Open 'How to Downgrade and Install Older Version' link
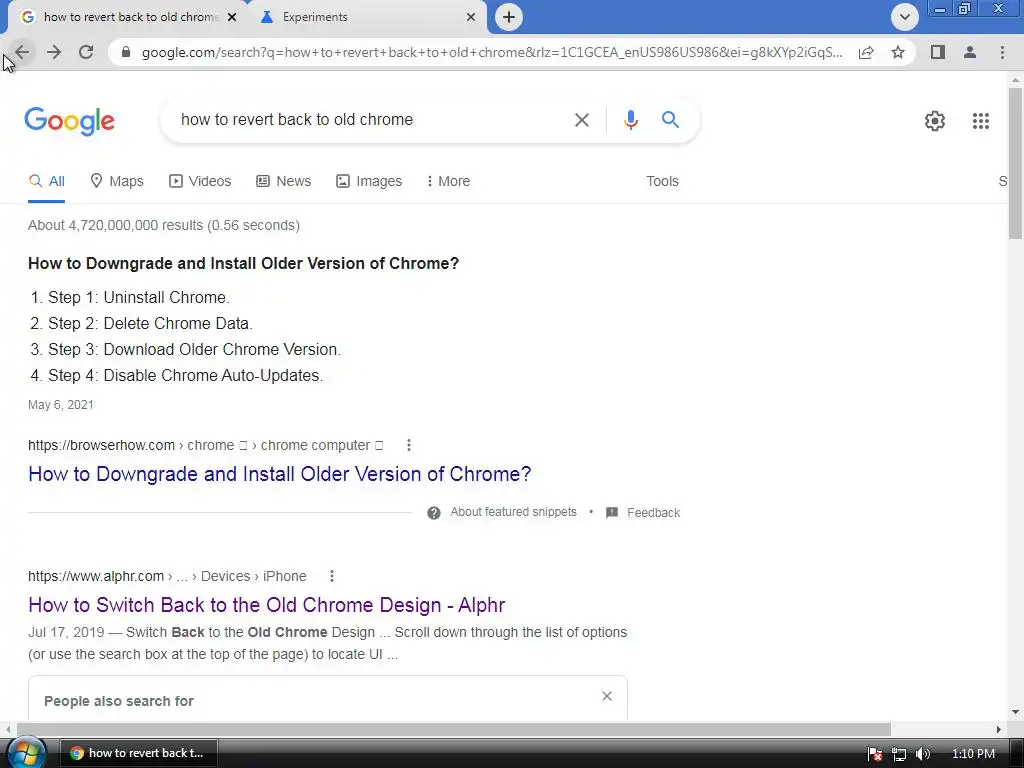The image size is (1024, 768). coord(280,474)
